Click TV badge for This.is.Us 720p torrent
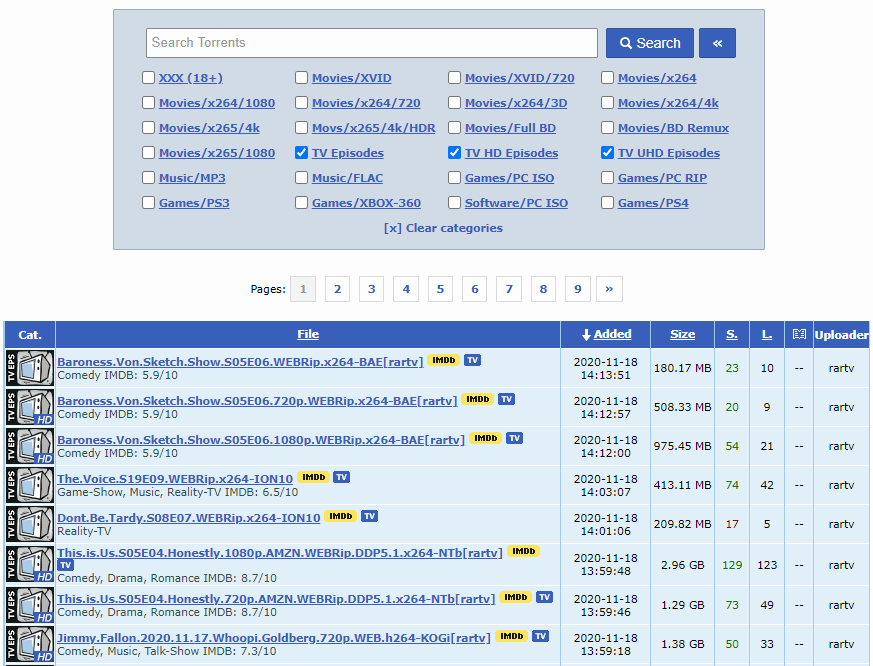 [544, 597]
